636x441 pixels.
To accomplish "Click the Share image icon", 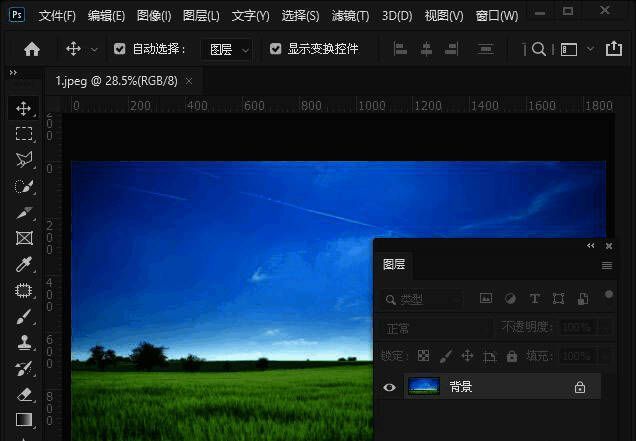I will point(614,48).
